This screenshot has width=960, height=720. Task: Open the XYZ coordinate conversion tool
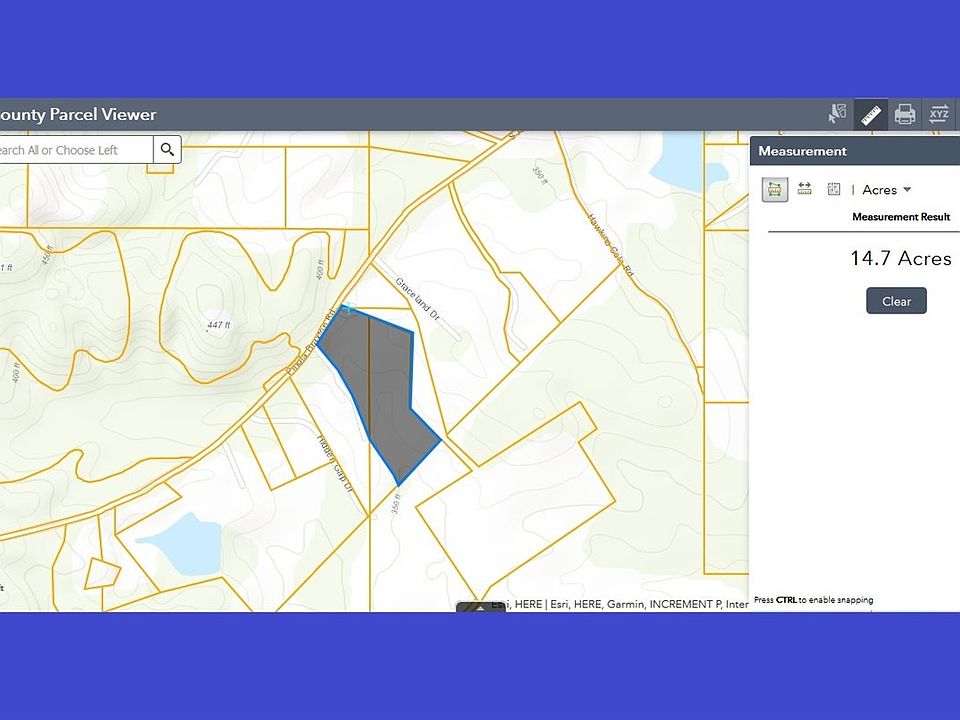[939, 114]
